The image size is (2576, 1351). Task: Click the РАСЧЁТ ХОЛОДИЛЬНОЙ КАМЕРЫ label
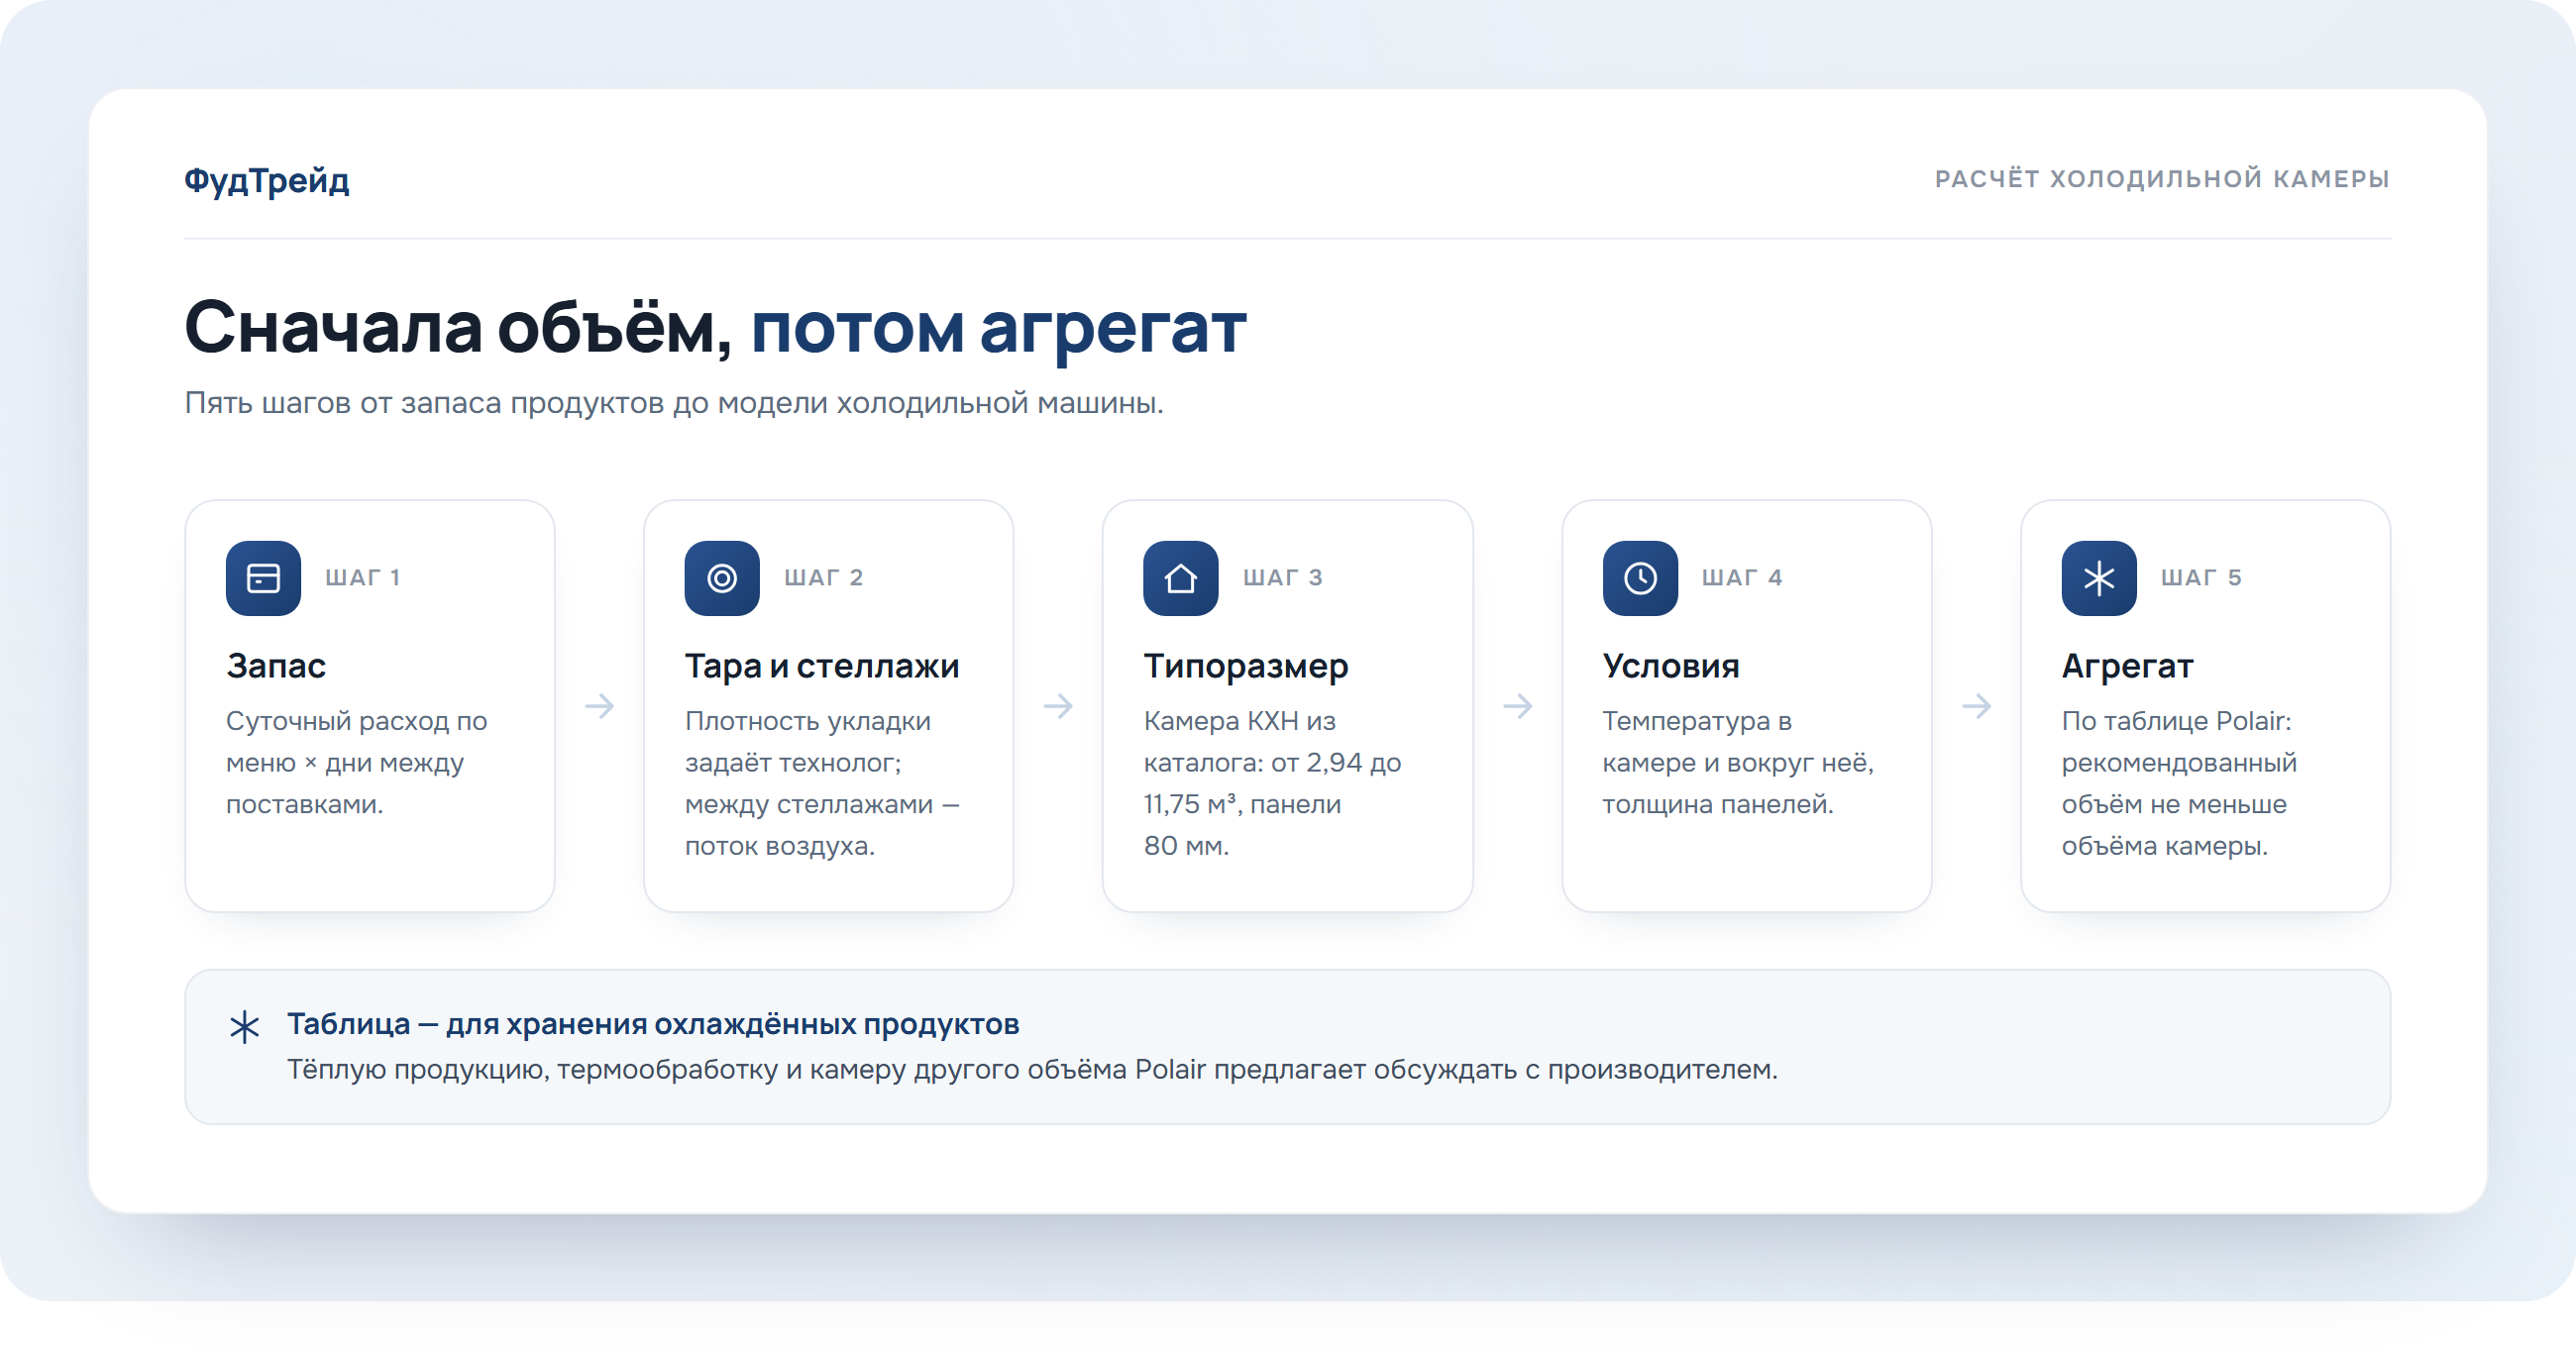(x=2162, y=179)
